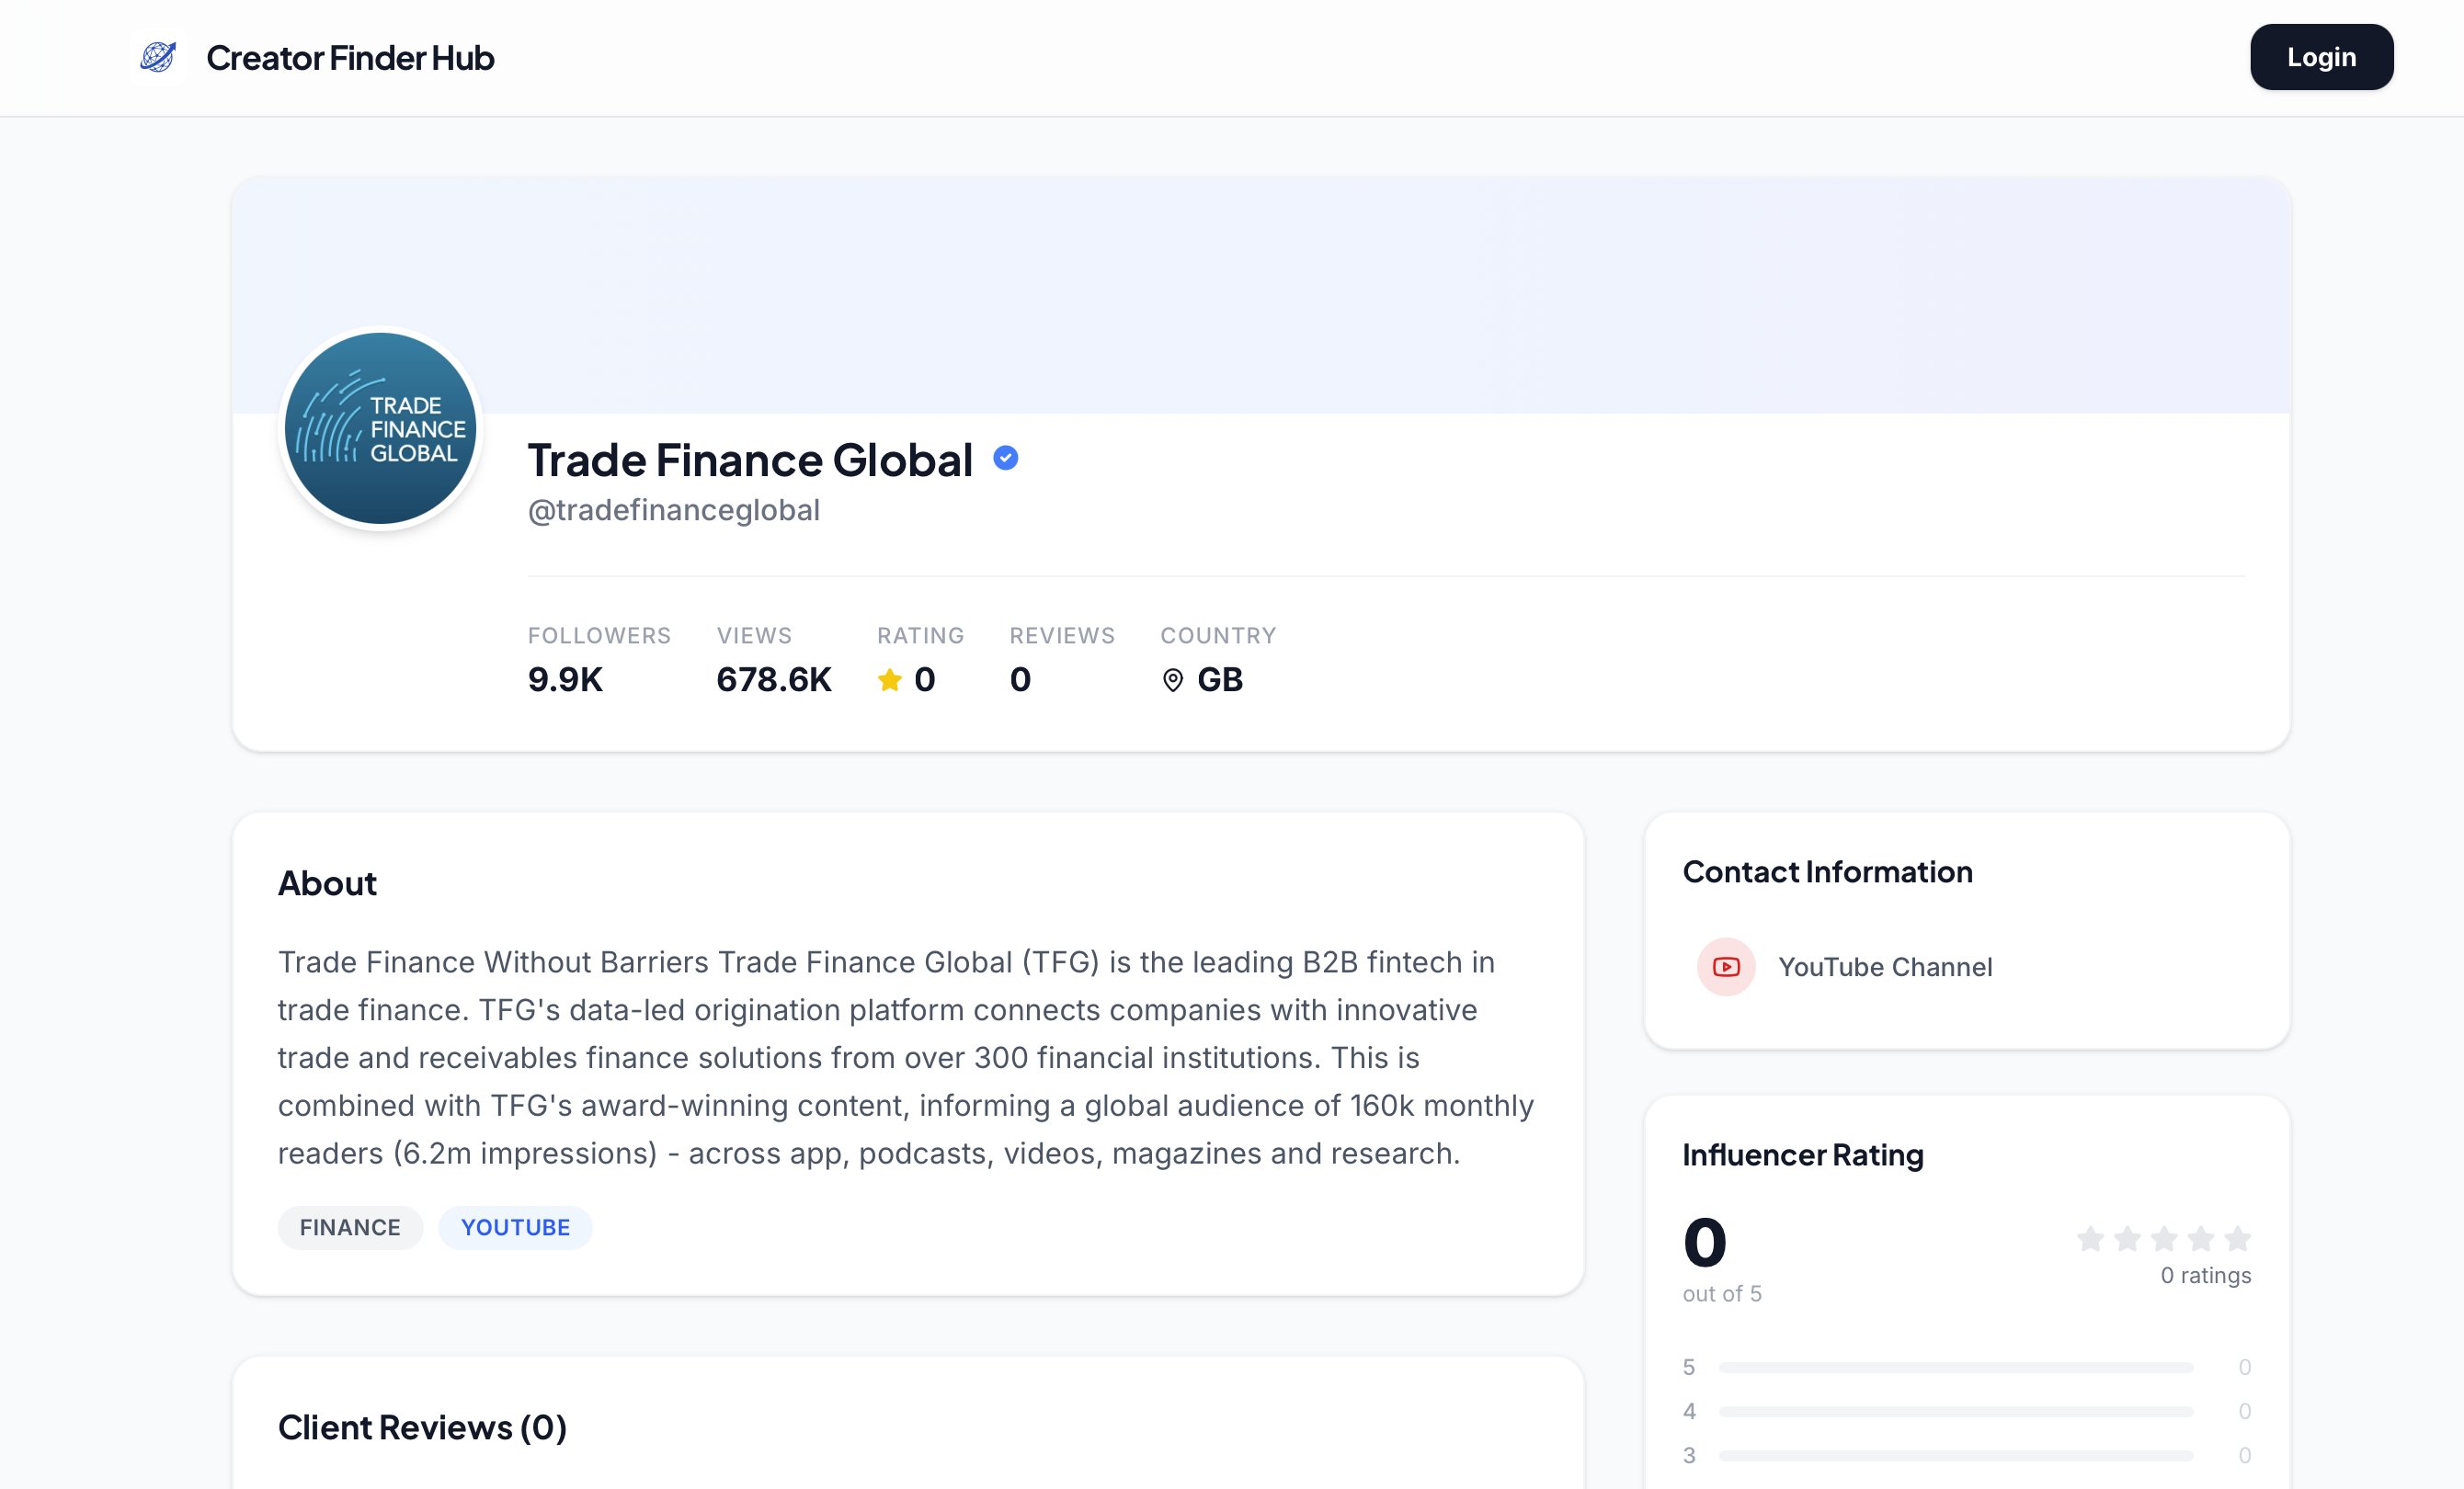2464x1489 pixels.
Task: Open the YouTube Channel via its red play icon
Action: click(1725, 966)
